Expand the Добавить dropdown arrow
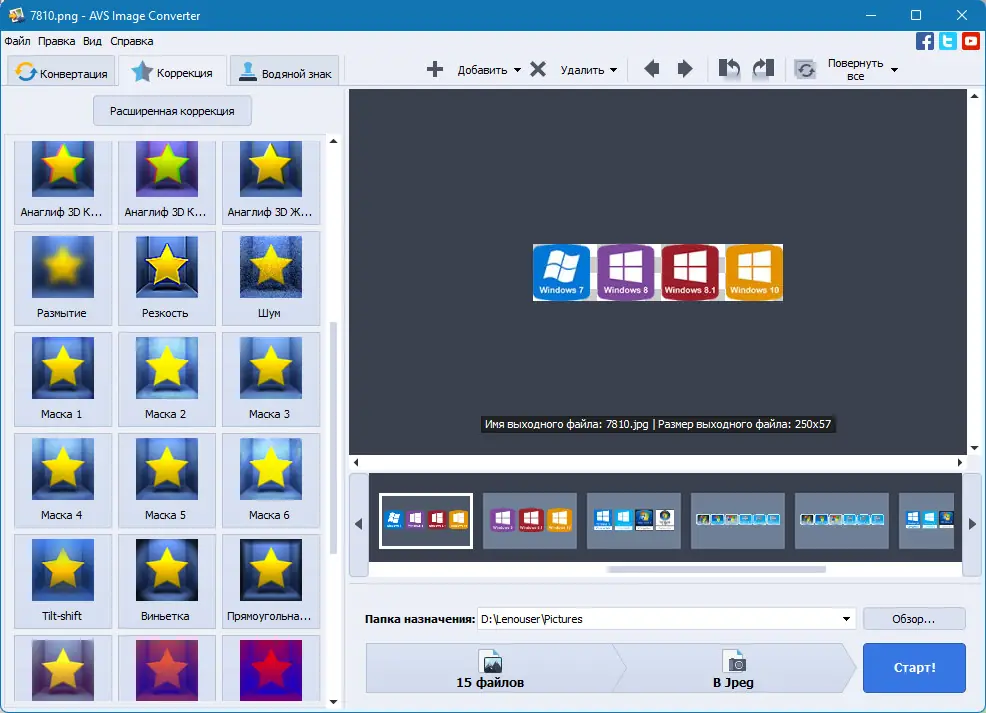Screen dimensions: 986x713 click(x=518, y=70)
